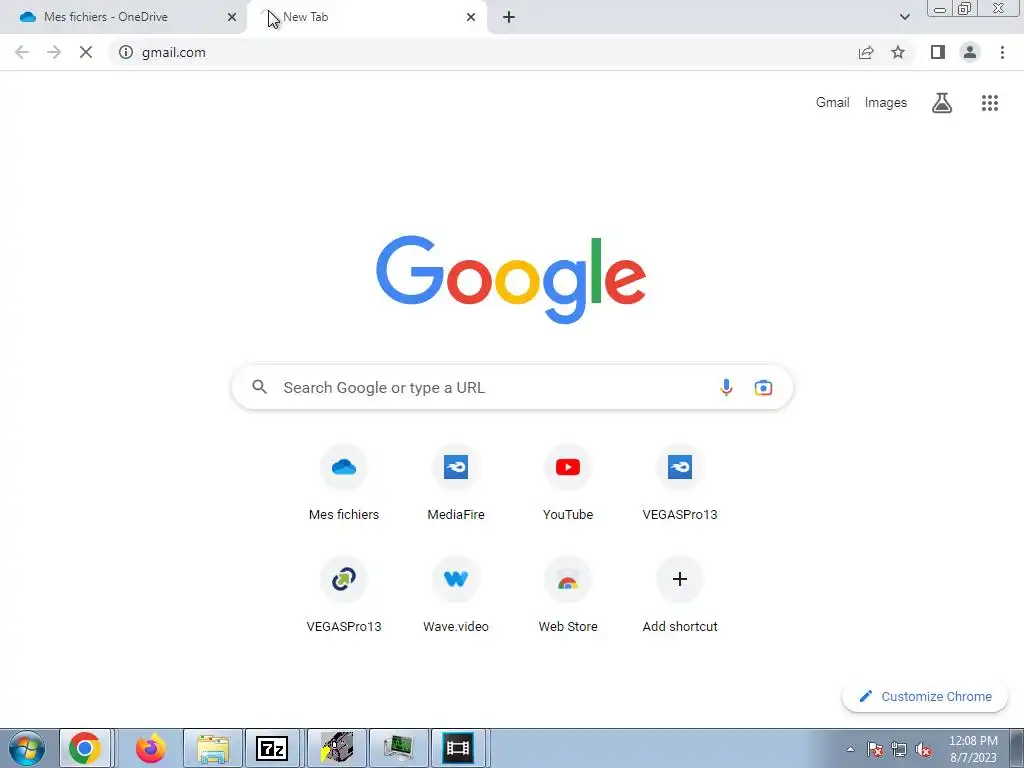This screenshot has width=1024, height=768.
Task: Close the Mes fichiers - OneDrive tab
Action: tap(232, 17)
